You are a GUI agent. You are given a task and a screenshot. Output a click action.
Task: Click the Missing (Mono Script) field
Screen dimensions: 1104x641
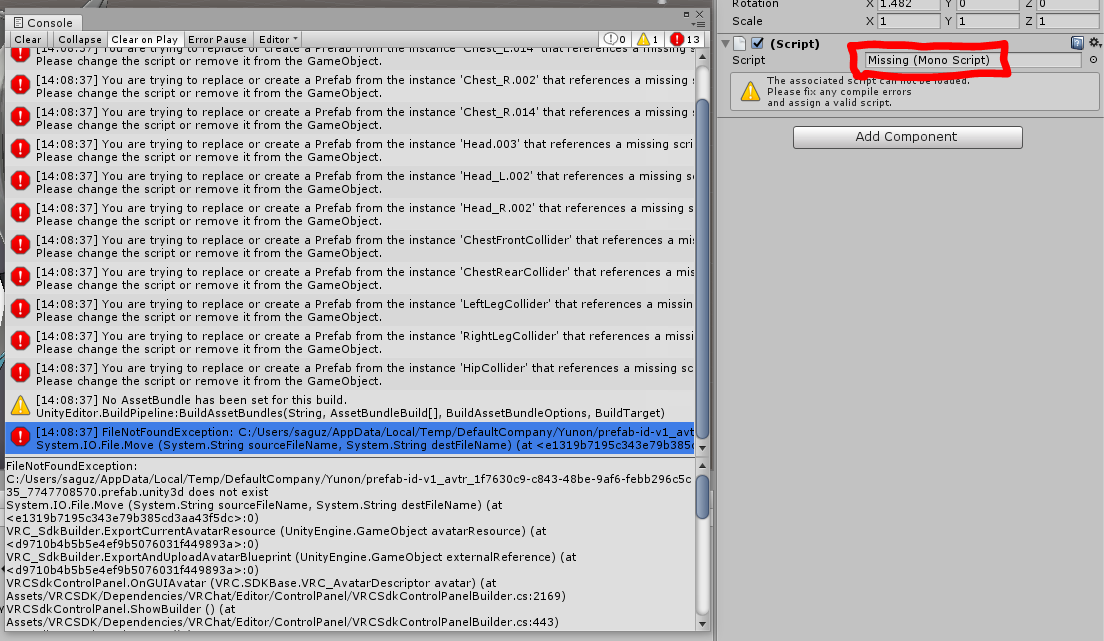pyautogui.click(x=972, y=60)
